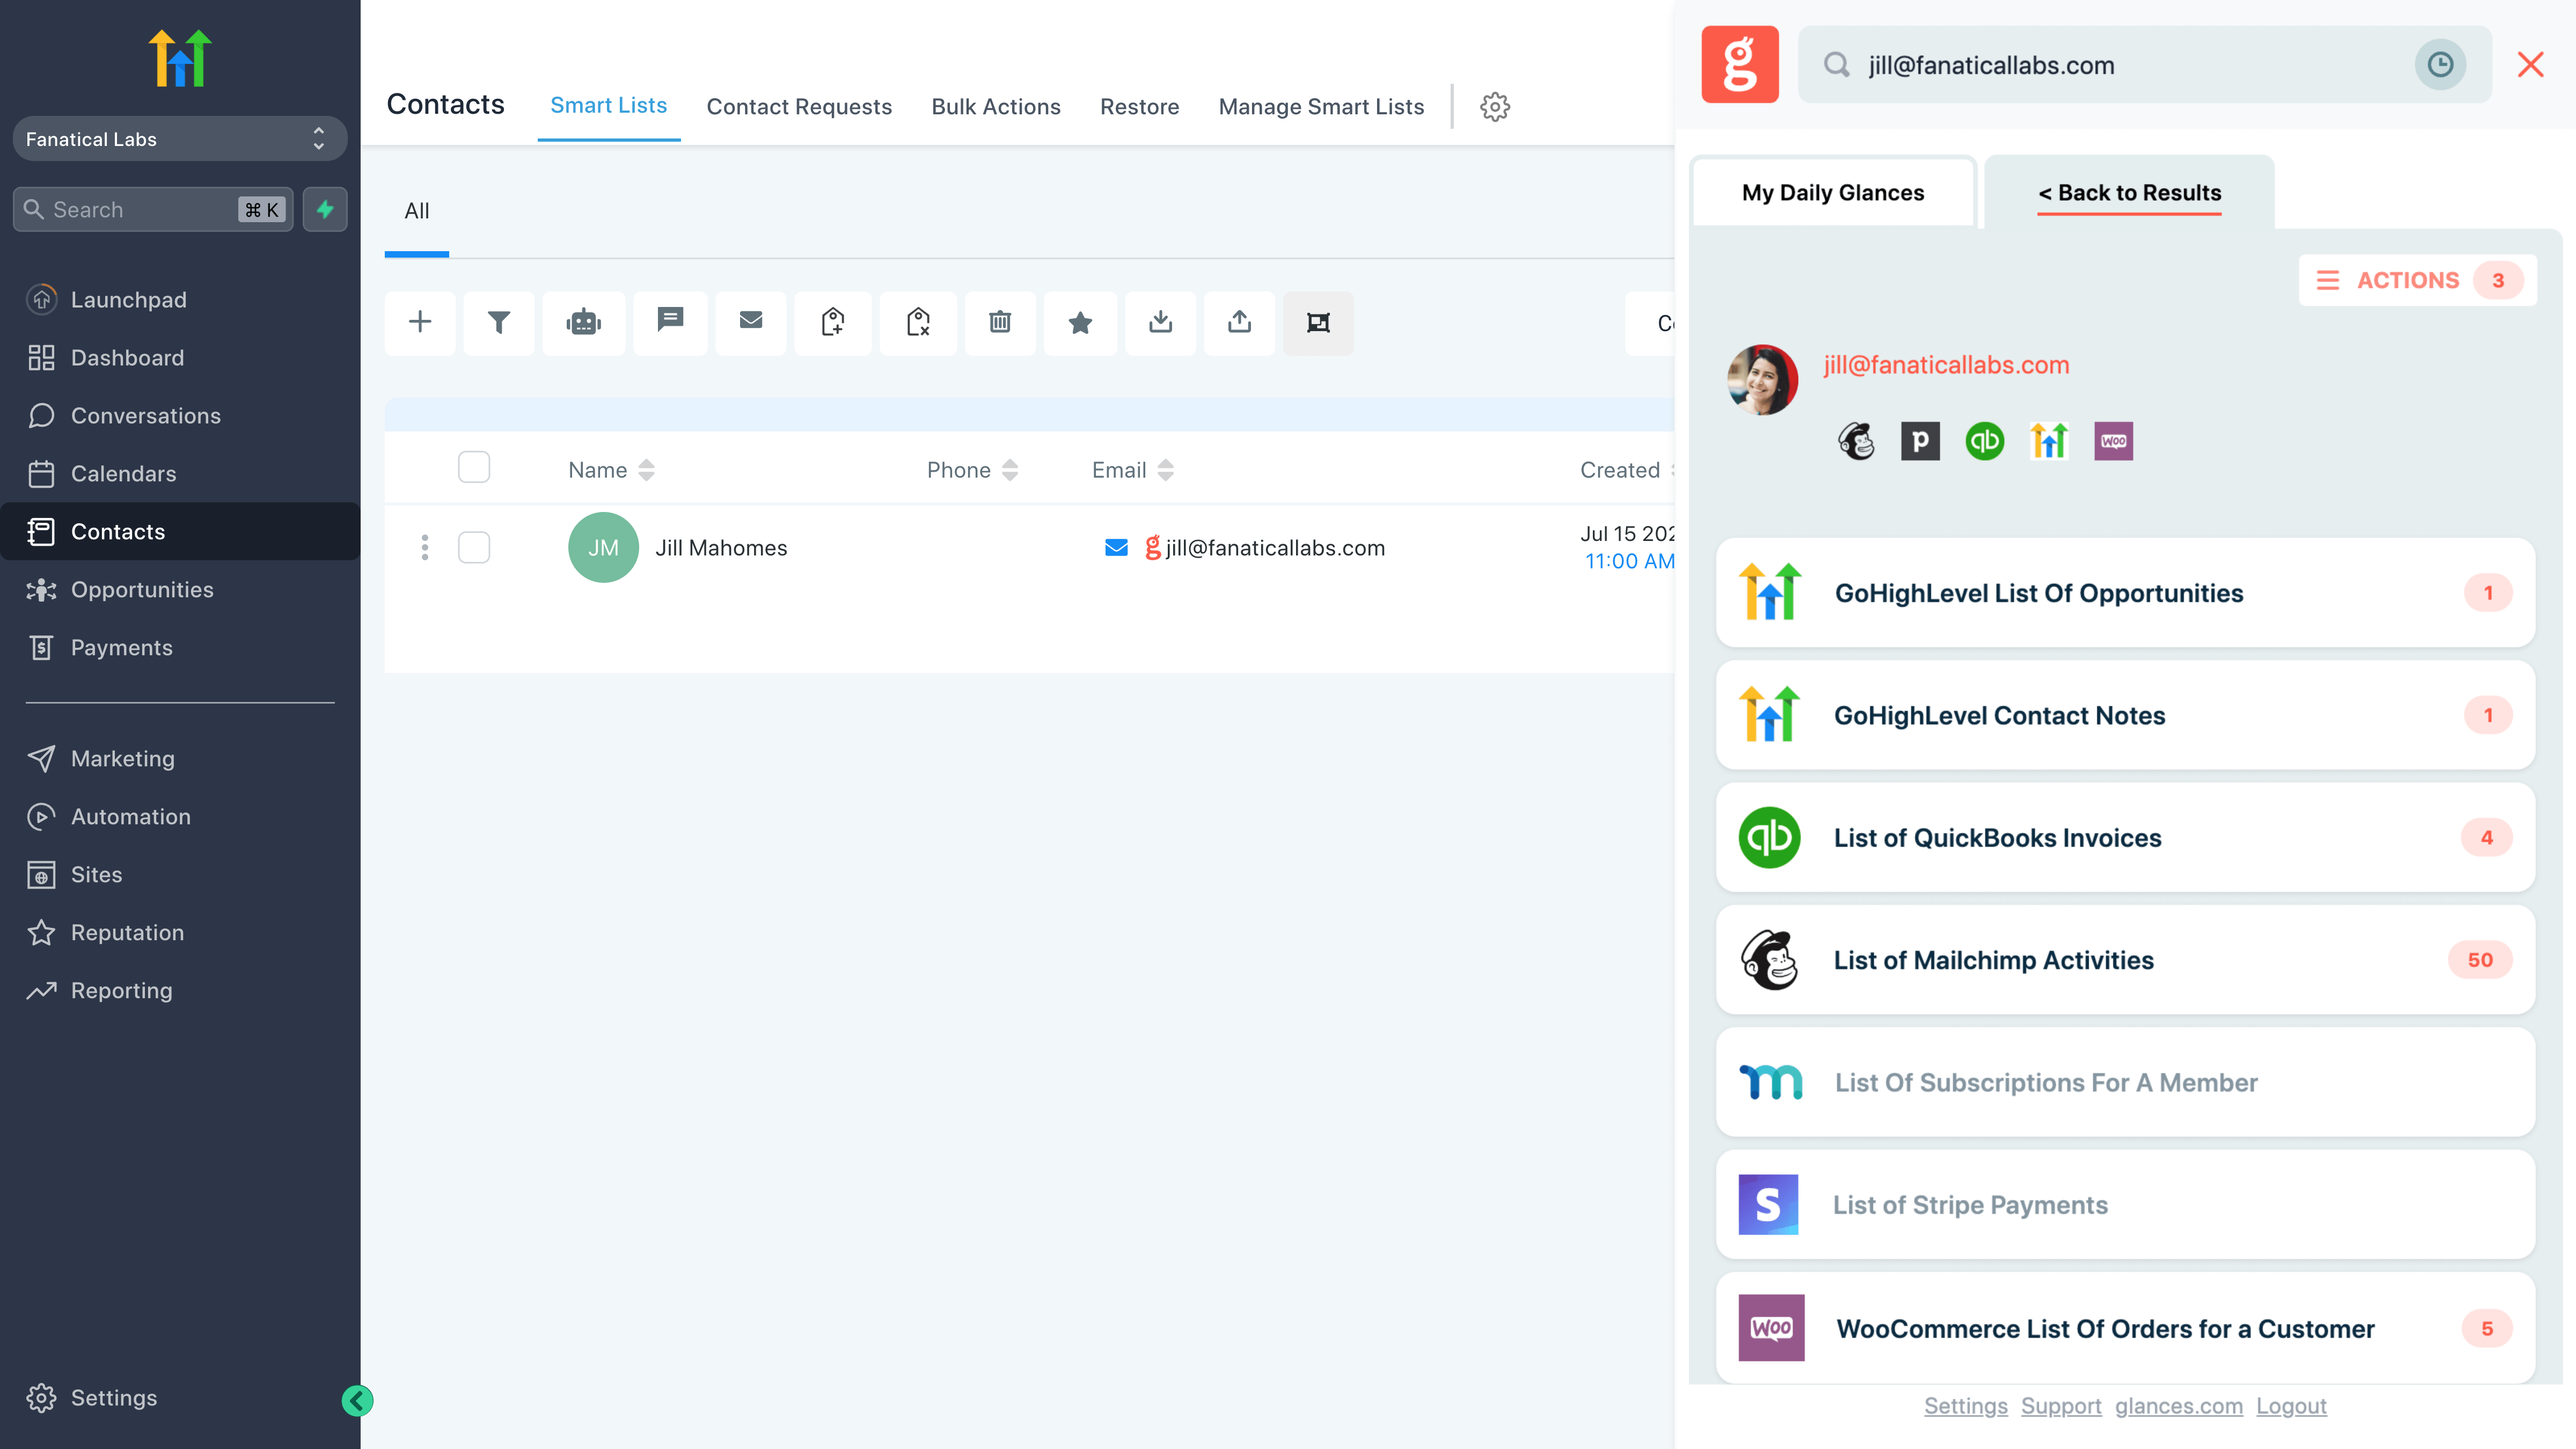Click the Pipedrive P app icon
Viewport: 2576px width, 1449px height.
tap(1920, 441)
